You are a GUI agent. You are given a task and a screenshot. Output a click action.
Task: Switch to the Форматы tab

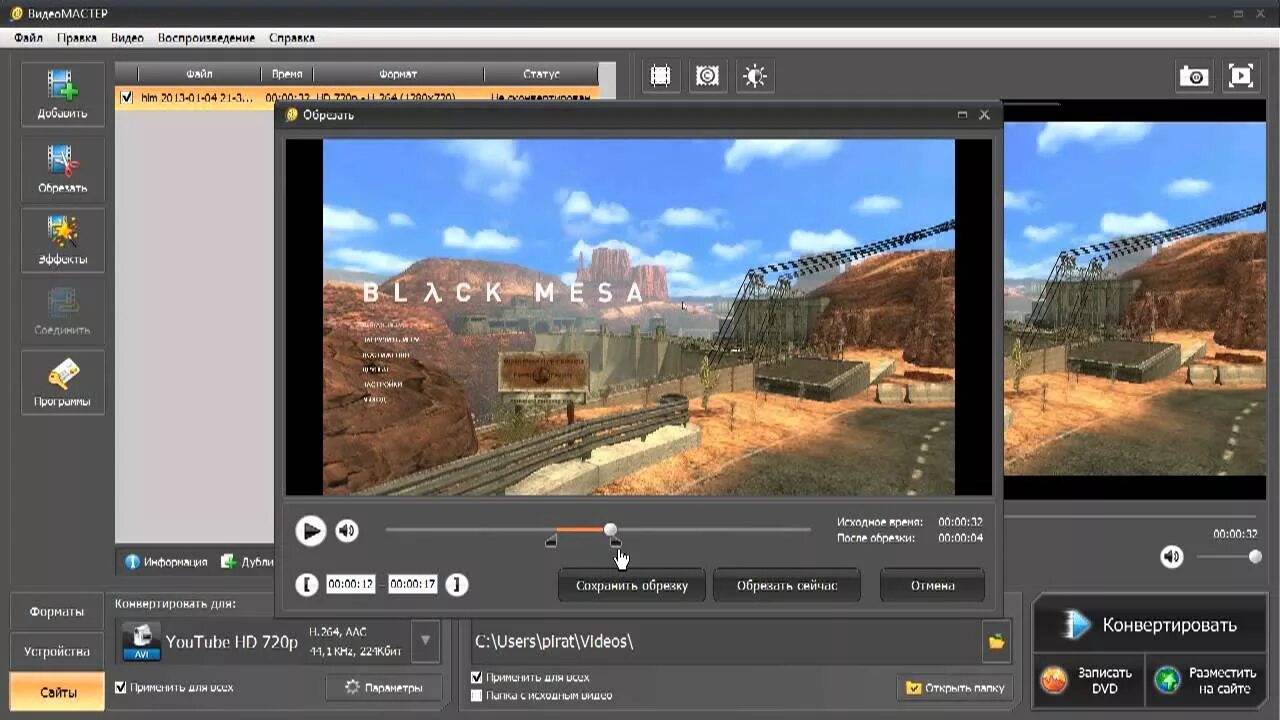click(x=57, y=612)
